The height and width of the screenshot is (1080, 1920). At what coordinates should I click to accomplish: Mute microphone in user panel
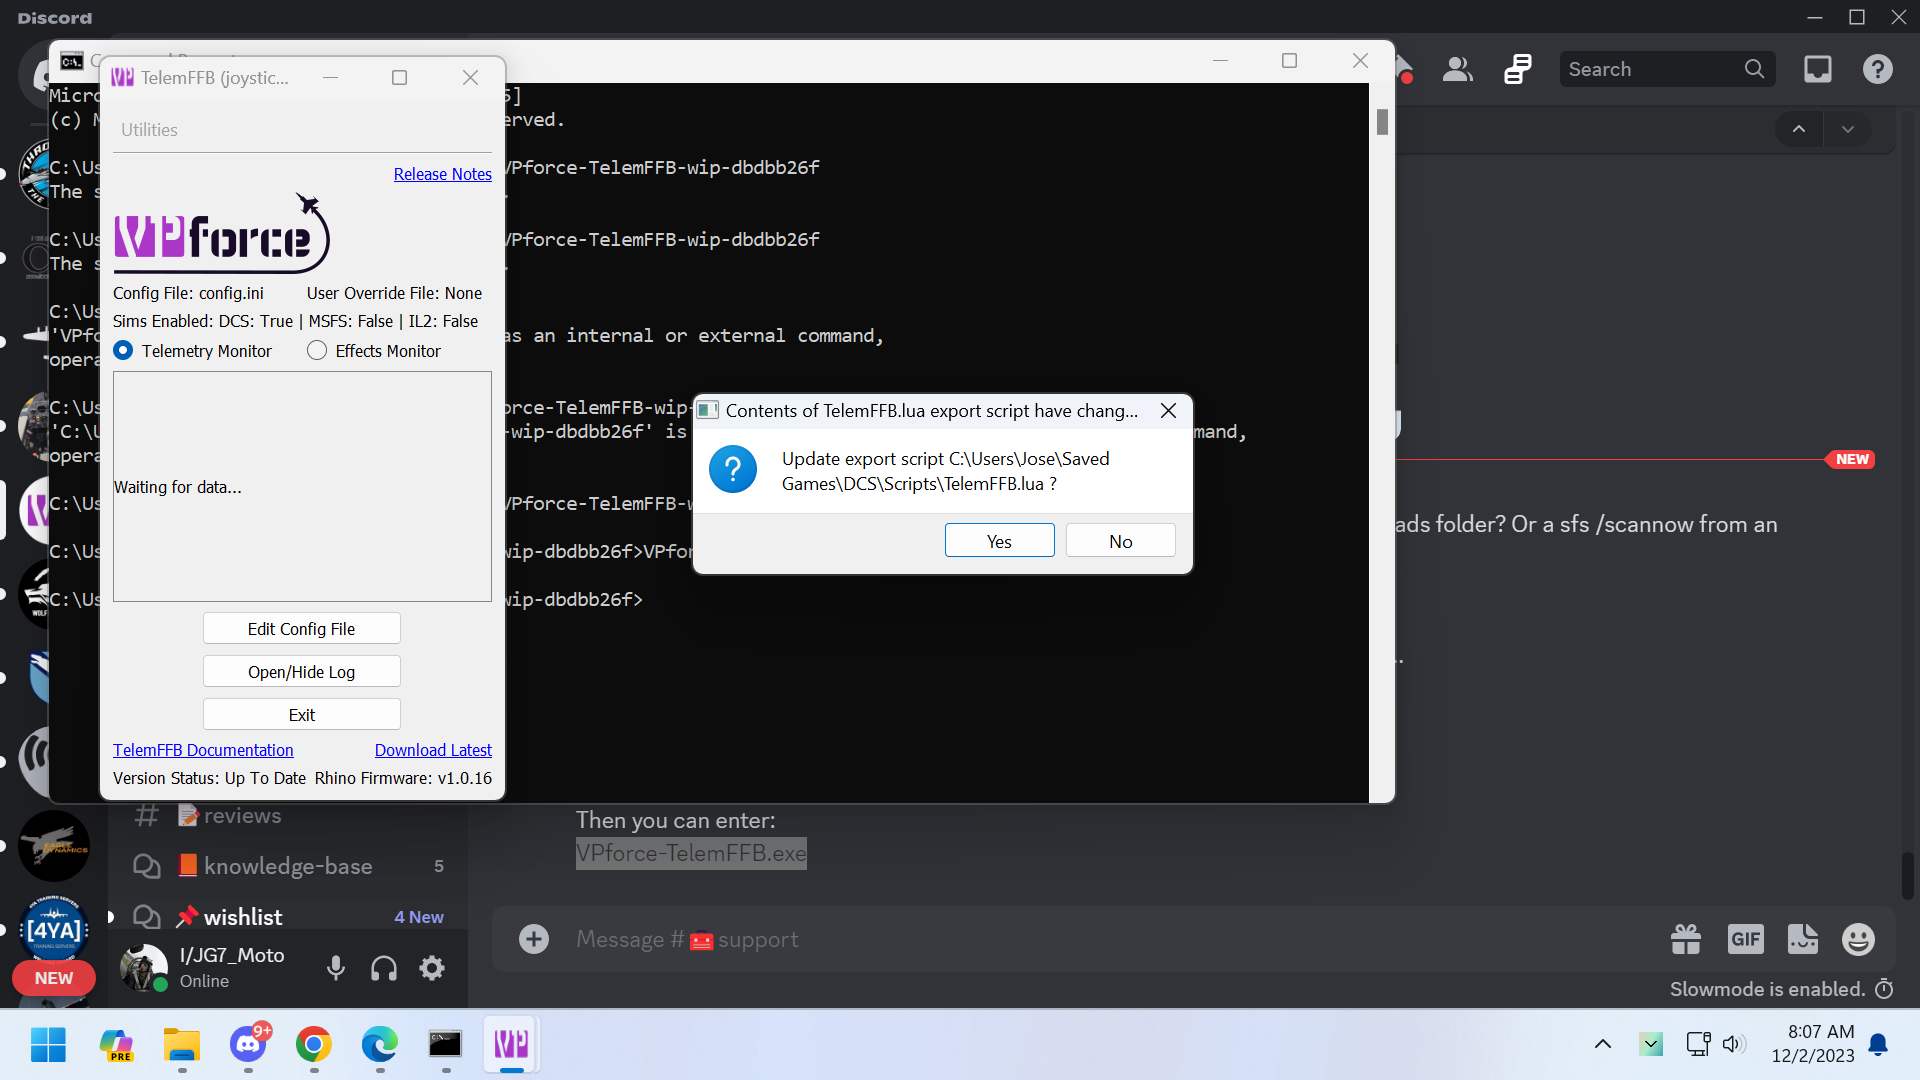coord(336,968)
